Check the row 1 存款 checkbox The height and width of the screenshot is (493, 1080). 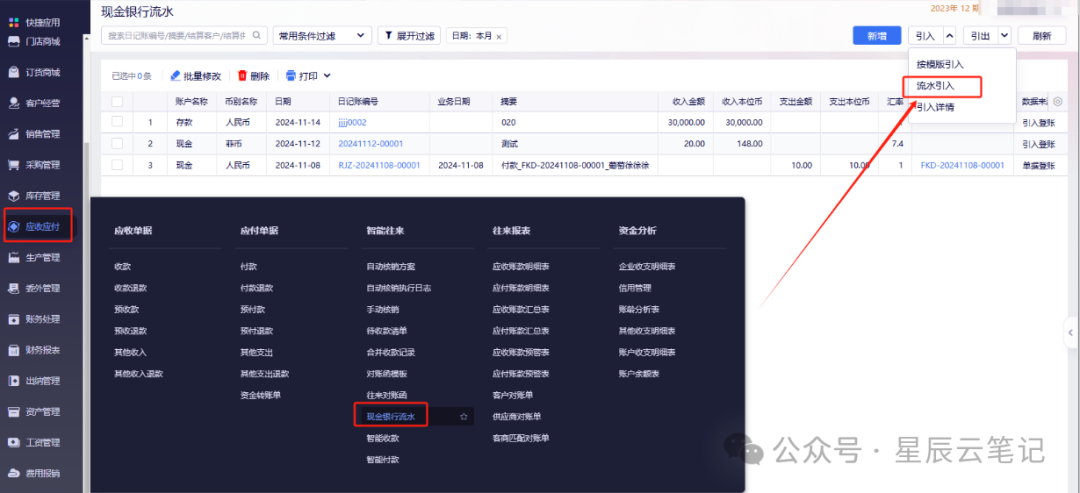[117, 122]
